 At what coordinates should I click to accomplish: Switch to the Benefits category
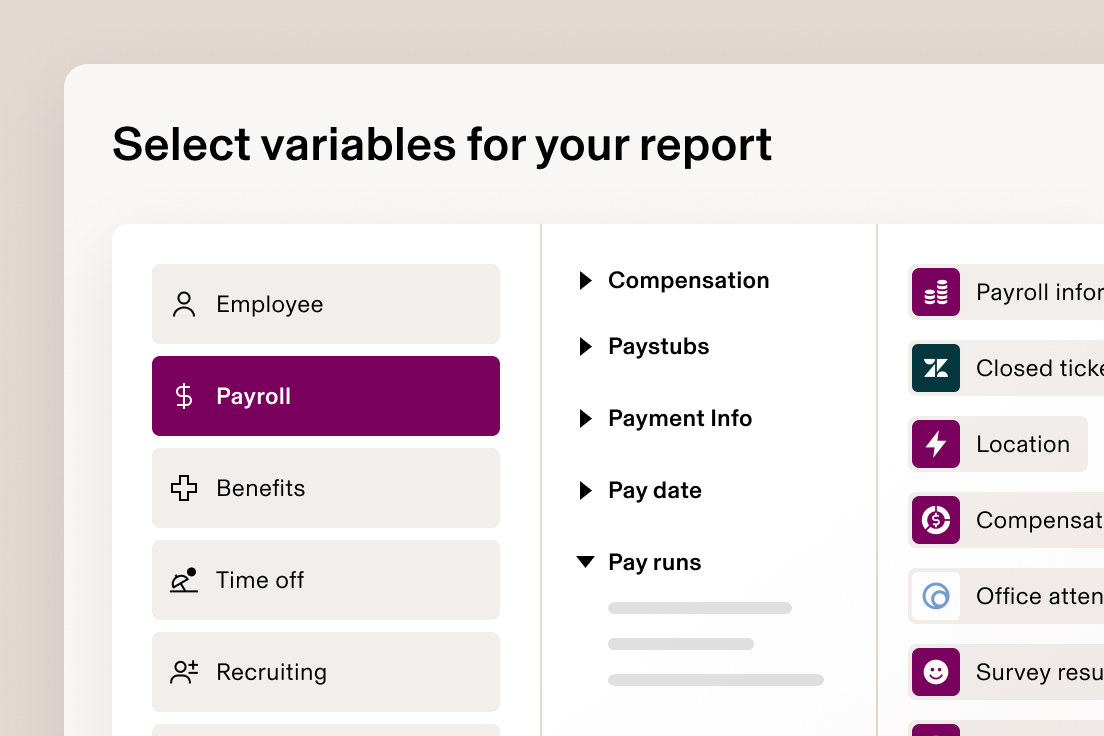(326, 487)
